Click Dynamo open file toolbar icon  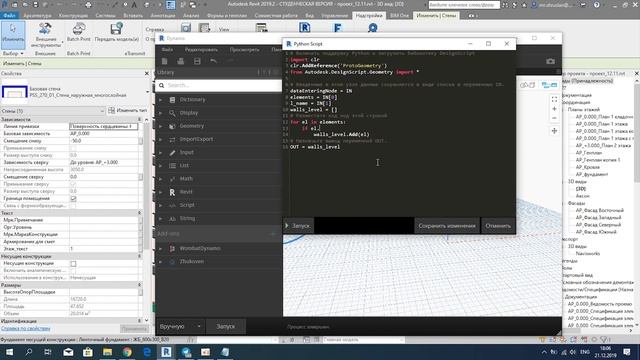[x=180, y=61]
